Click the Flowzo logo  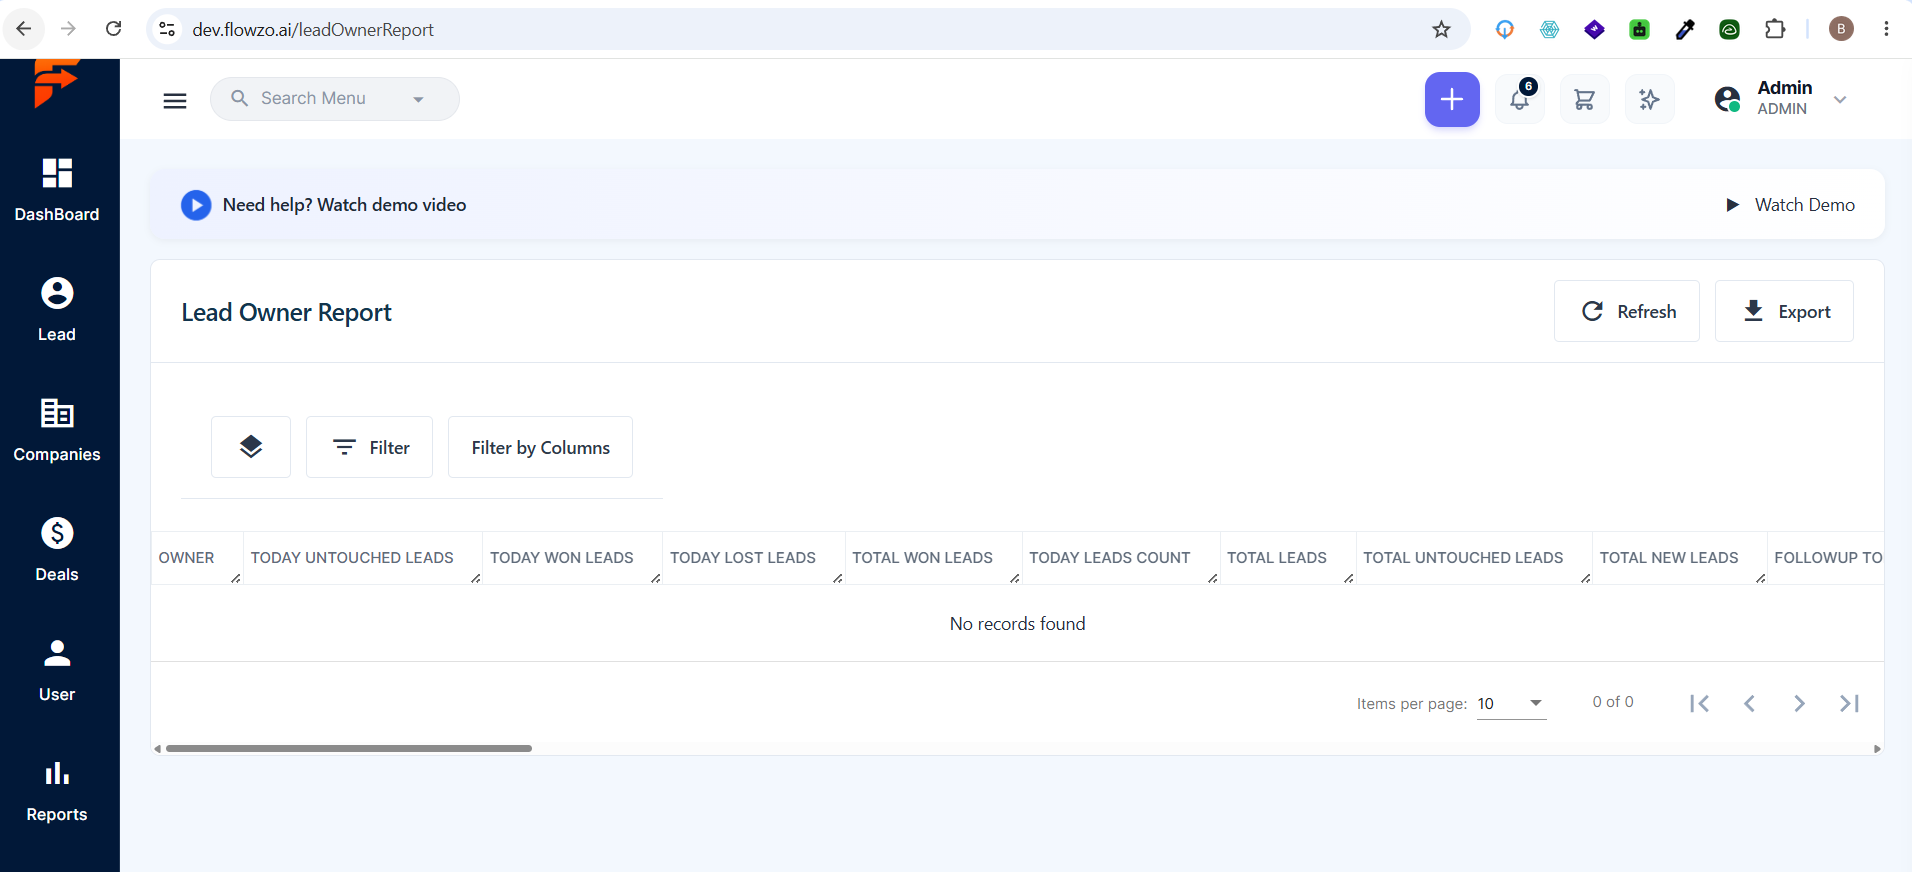[56, 82]
